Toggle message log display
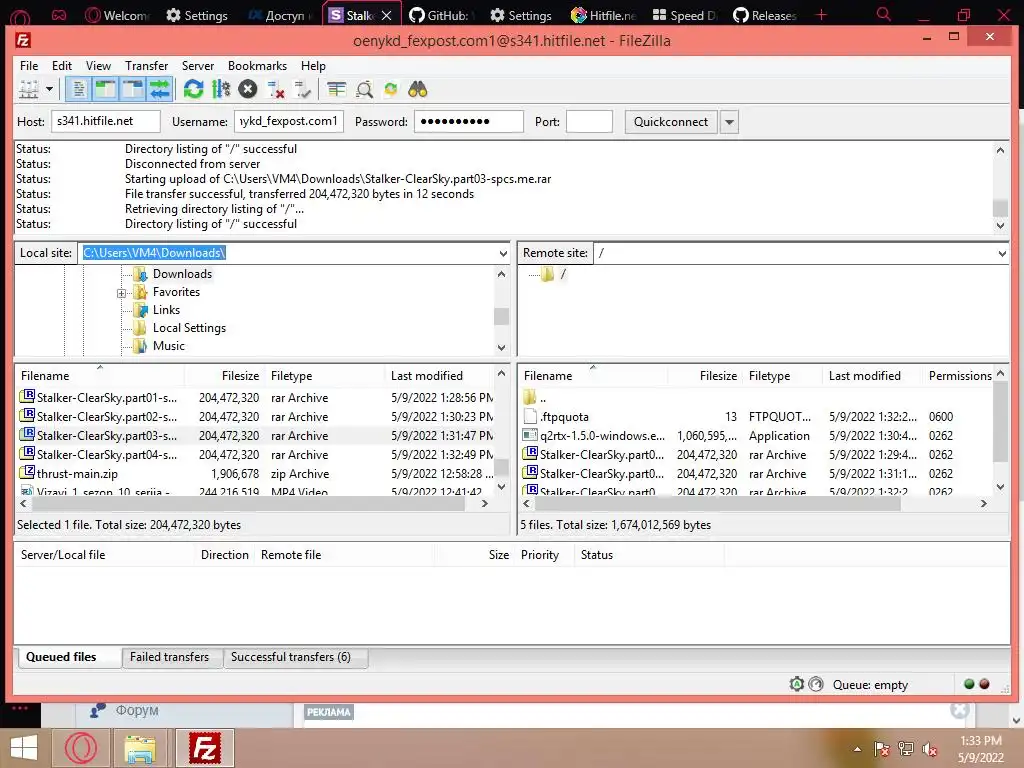The width and height of the screenshot is (1024, 768). click(79, 89)
